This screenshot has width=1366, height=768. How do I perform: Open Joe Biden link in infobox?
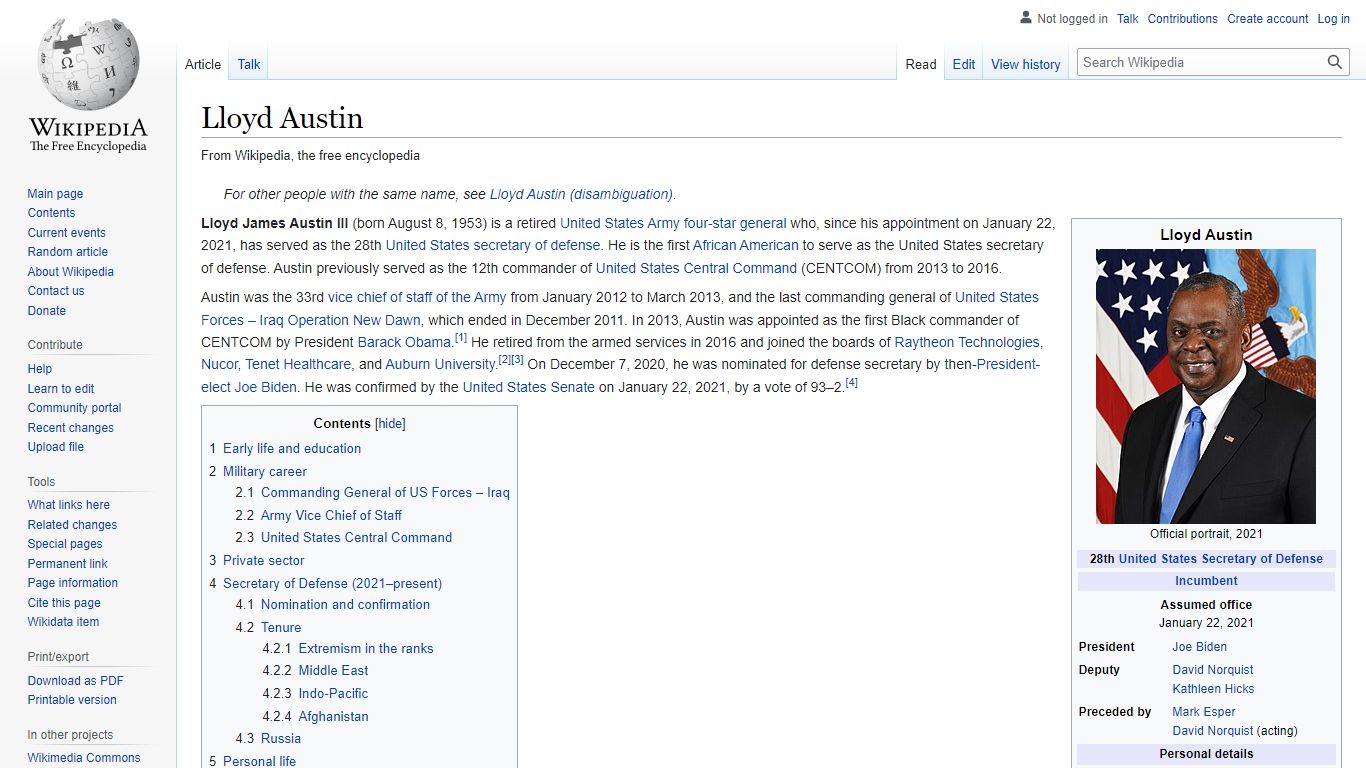point(1199,647)
